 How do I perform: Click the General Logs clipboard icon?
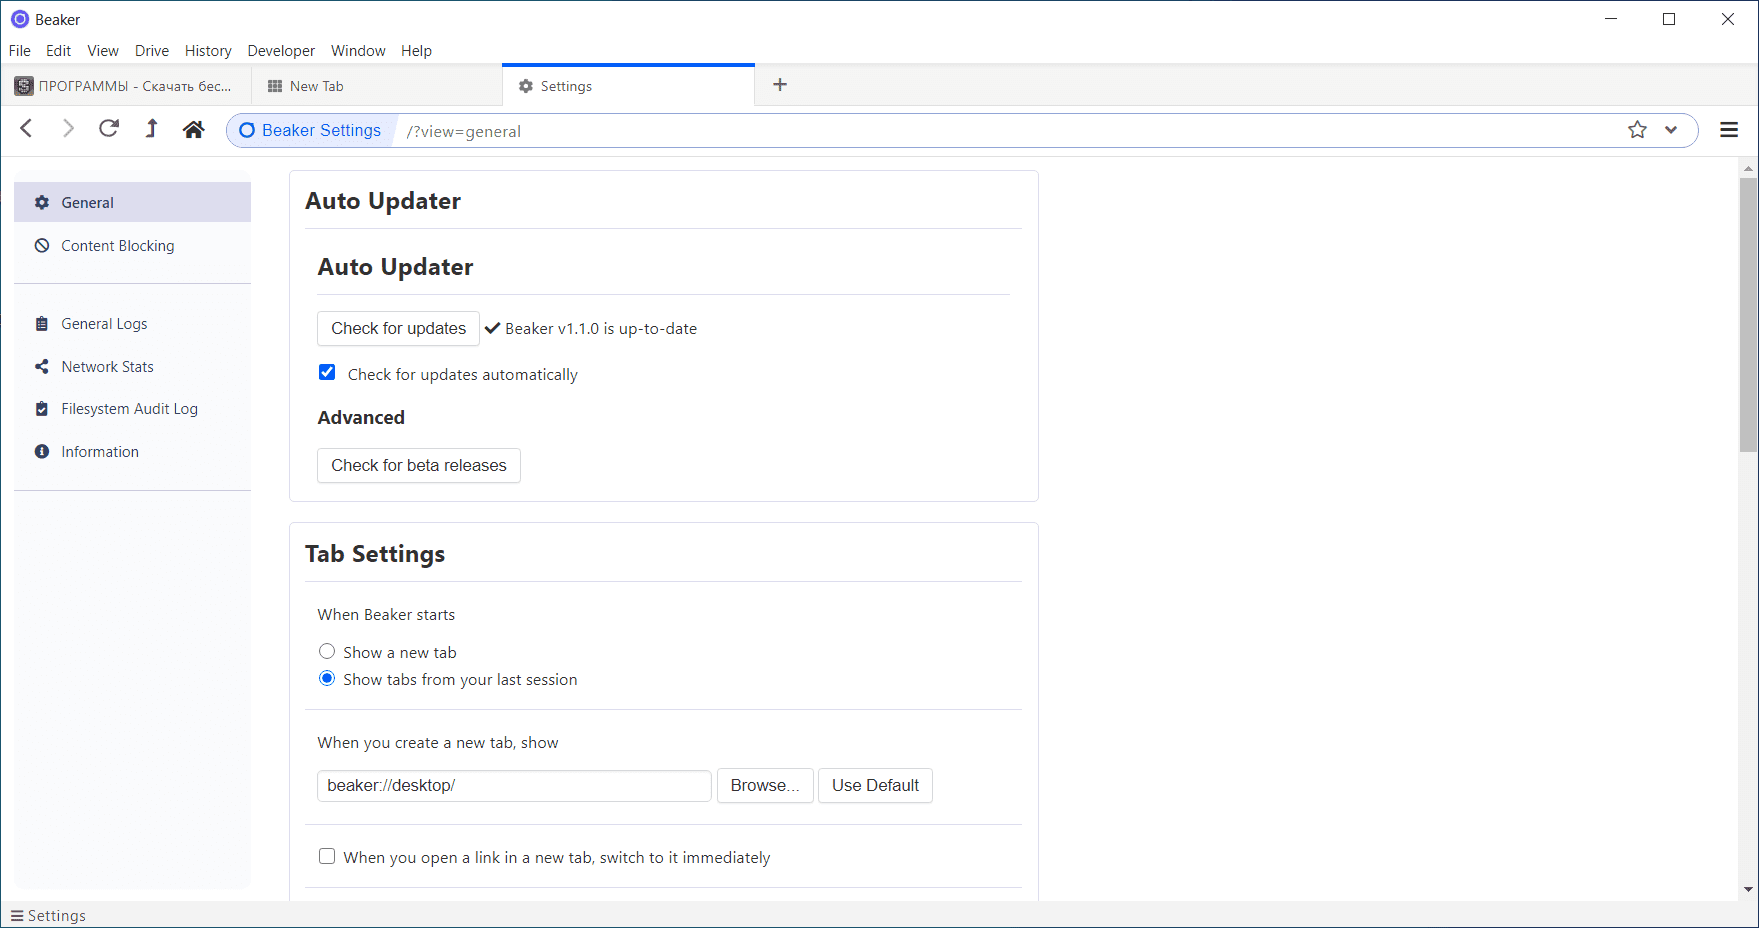[42, 324]
